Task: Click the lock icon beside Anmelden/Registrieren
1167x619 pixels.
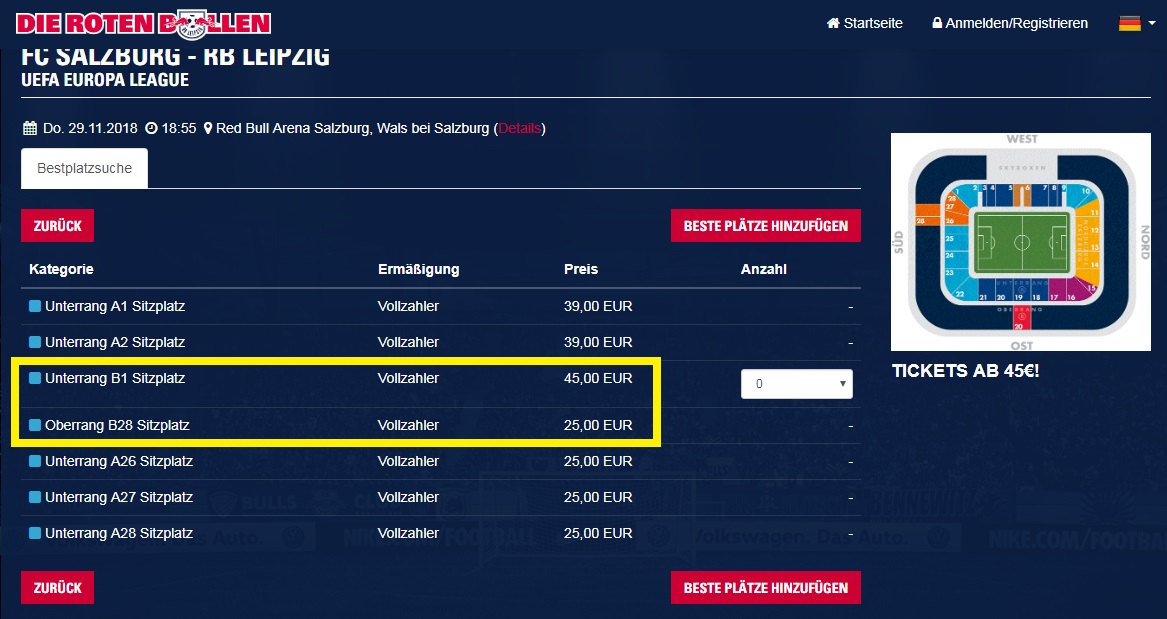Action: pos(937,23)
